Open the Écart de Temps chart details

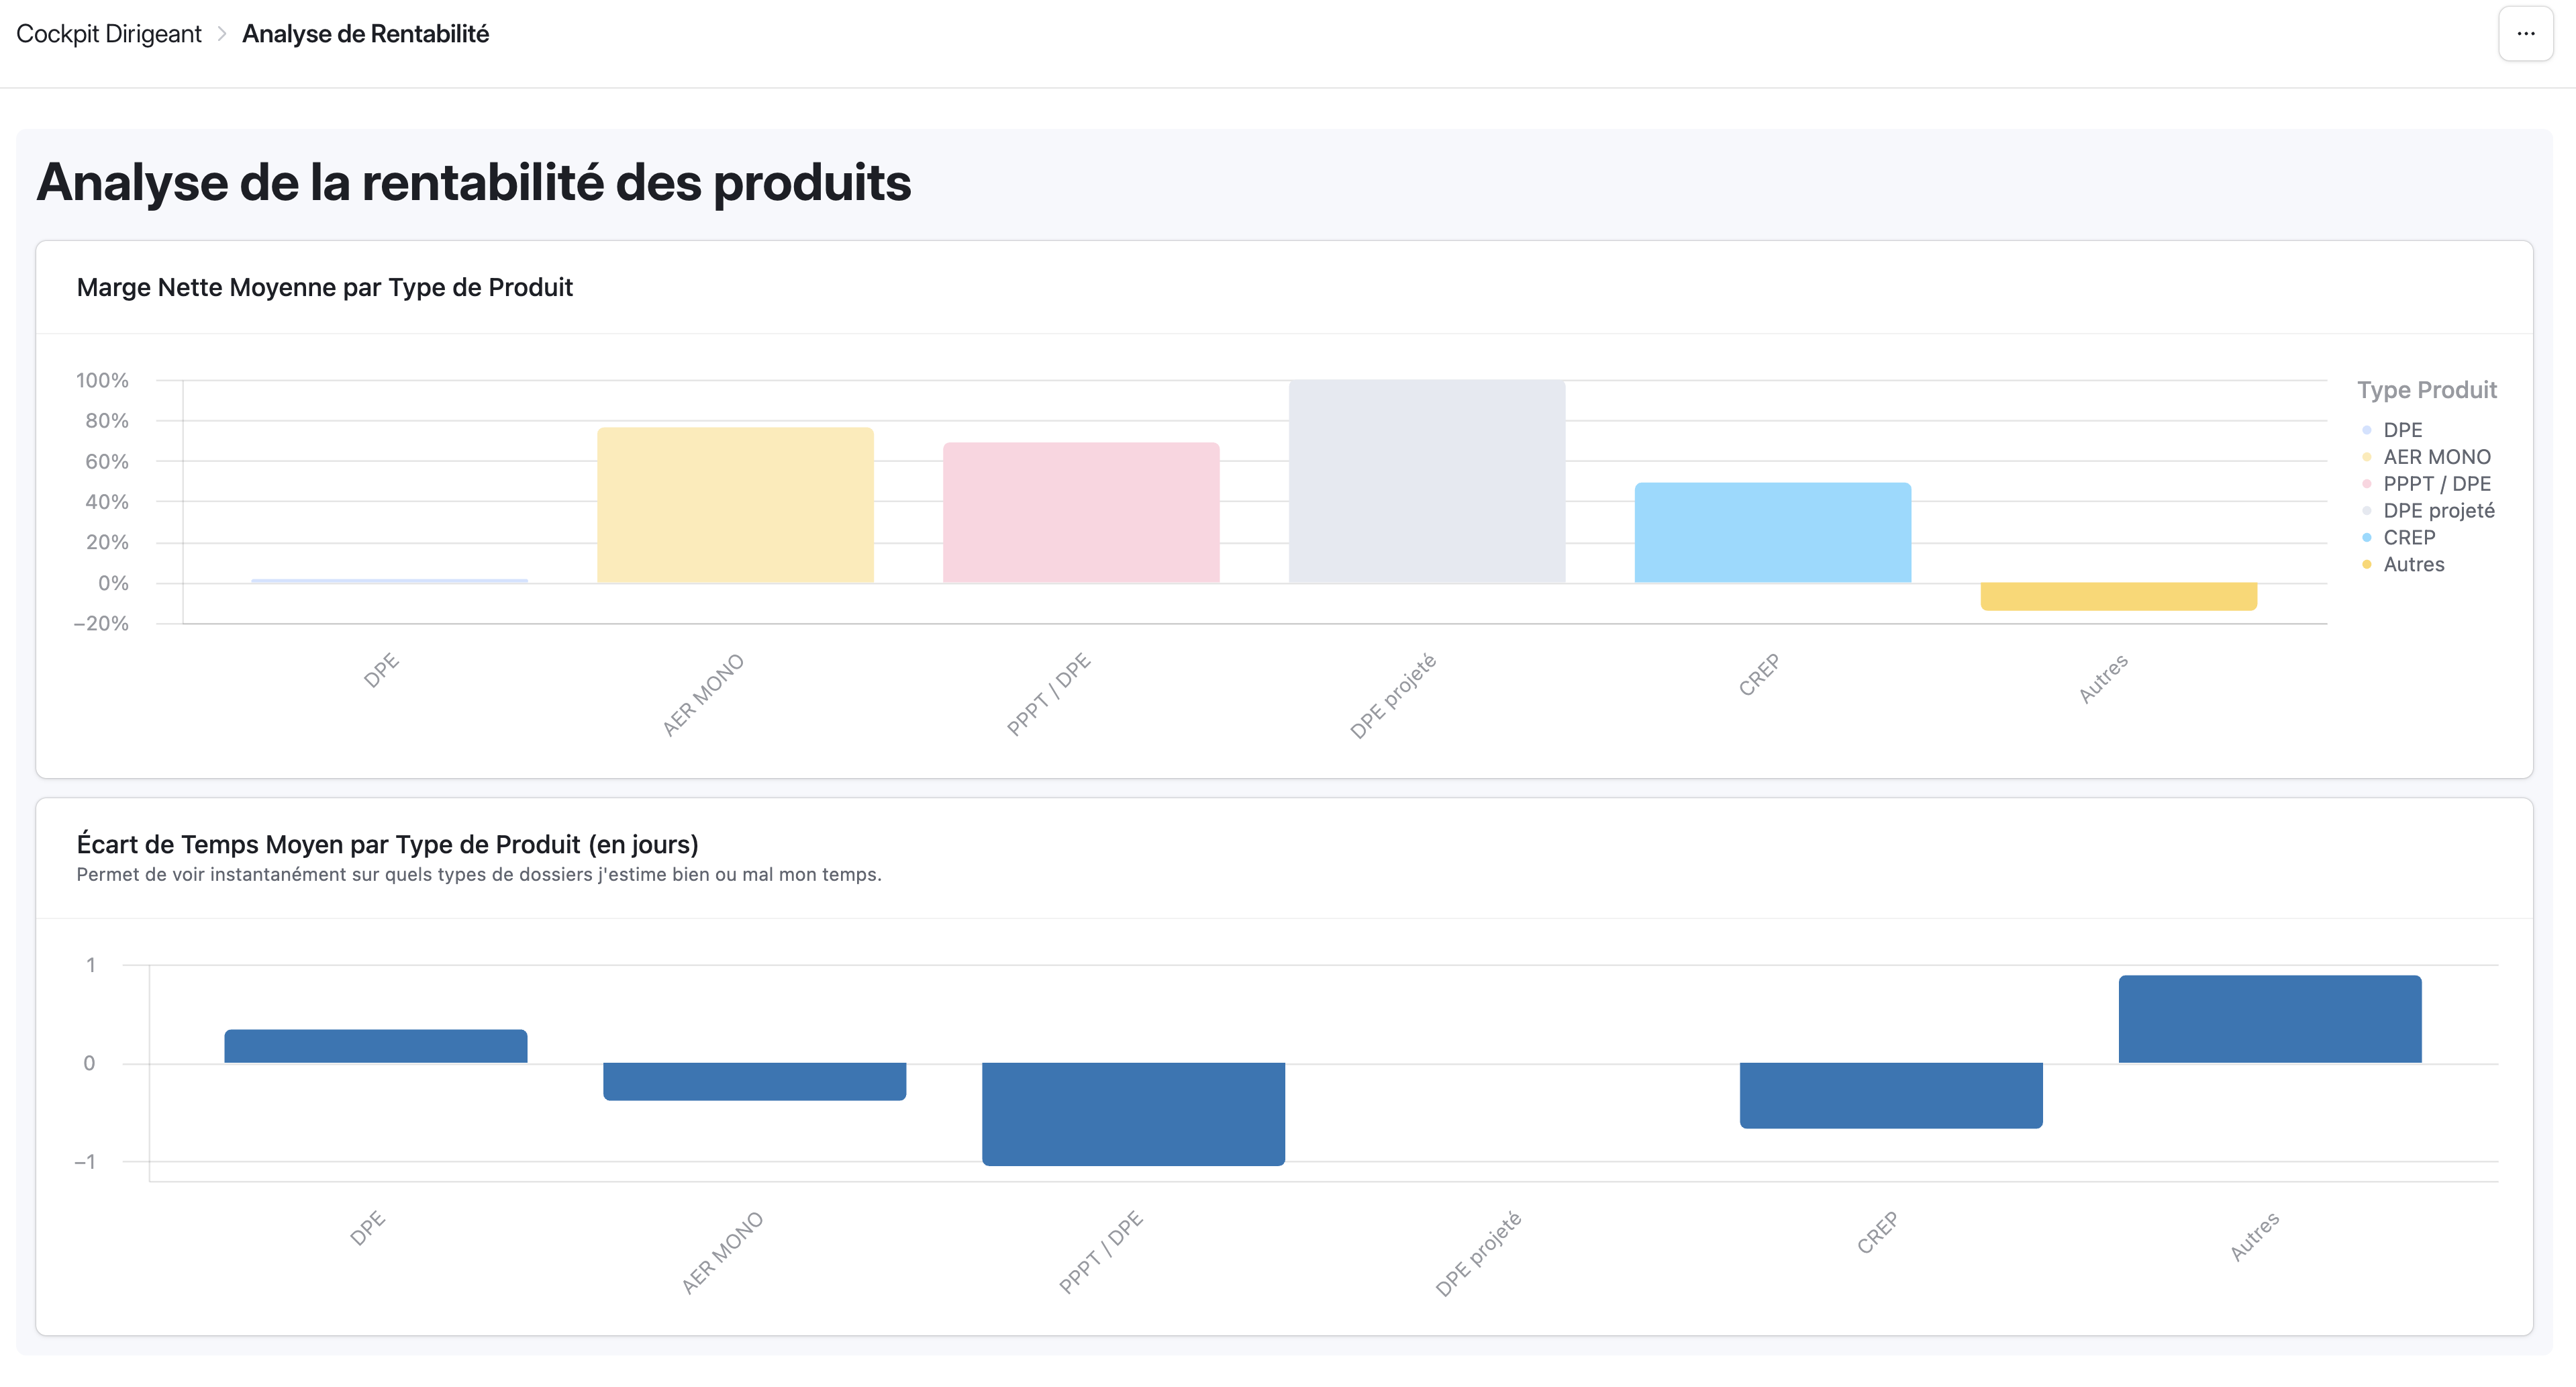click(387, 843)
